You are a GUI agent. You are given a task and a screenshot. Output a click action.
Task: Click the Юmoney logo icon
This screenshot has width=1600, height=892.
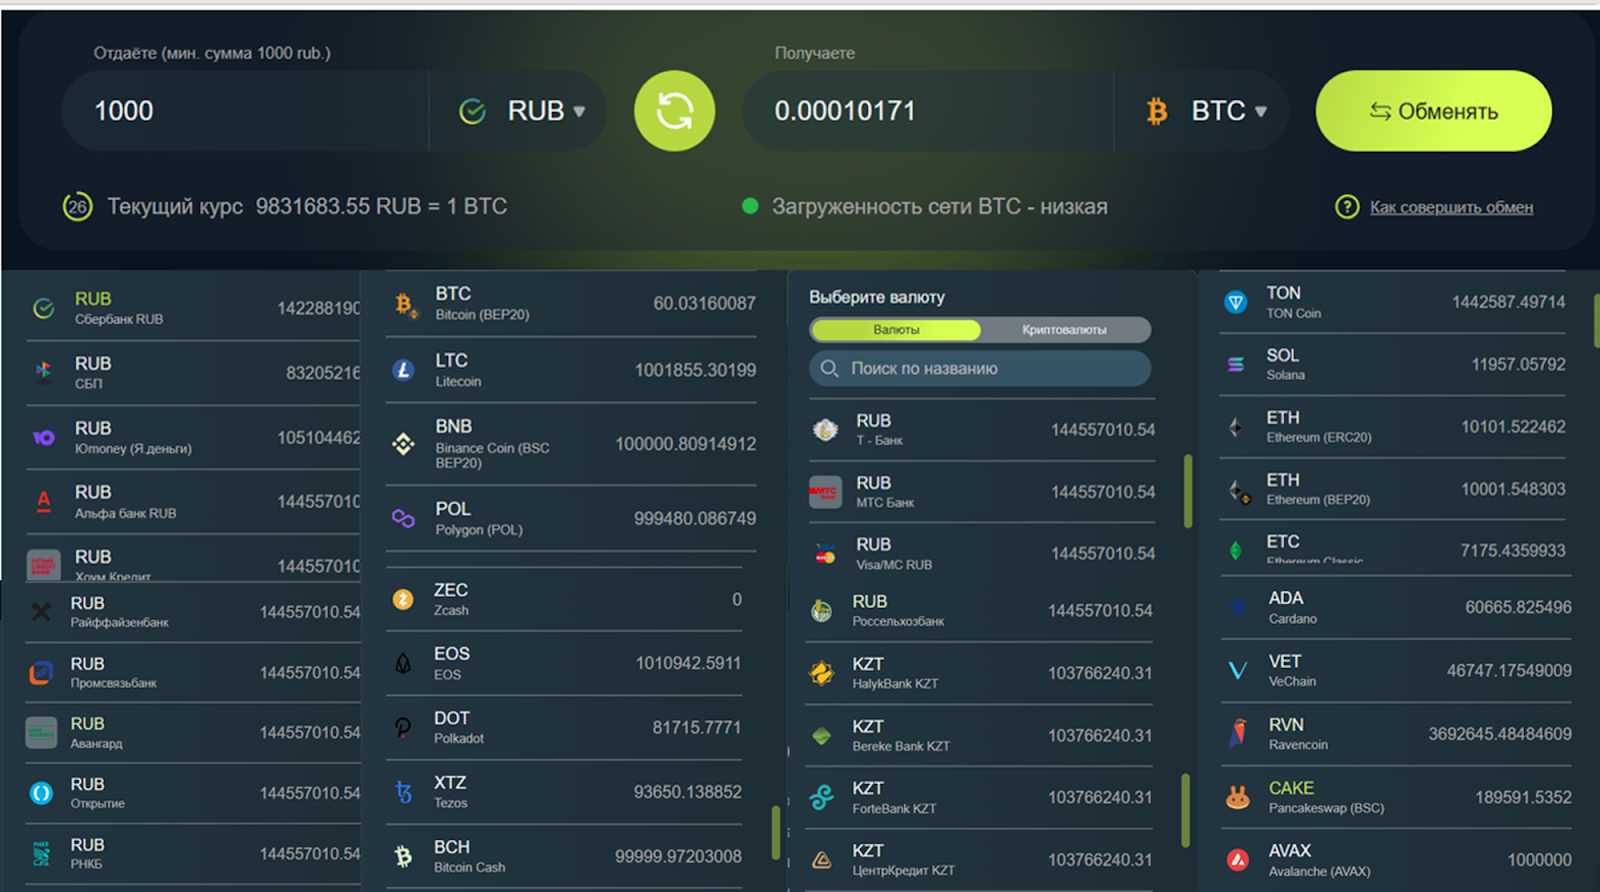click(43, 437)
